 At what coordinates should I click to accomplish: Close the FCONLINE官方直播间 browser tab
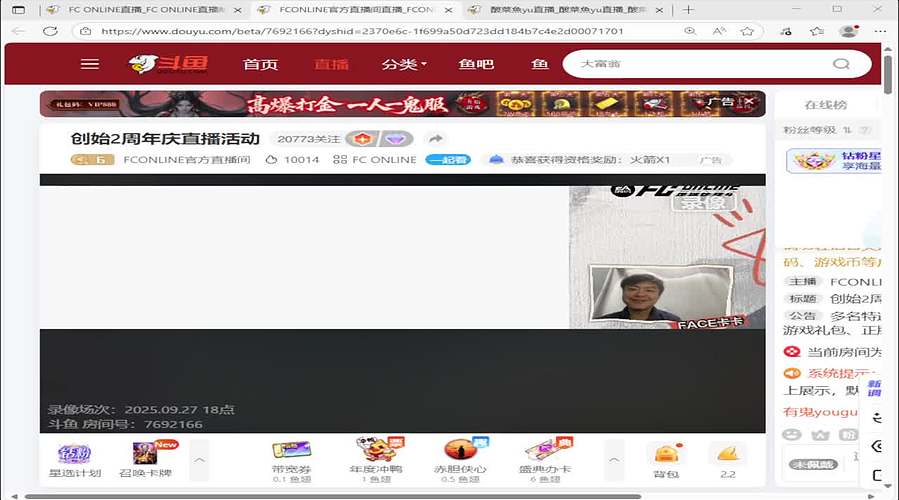(448, 10)
